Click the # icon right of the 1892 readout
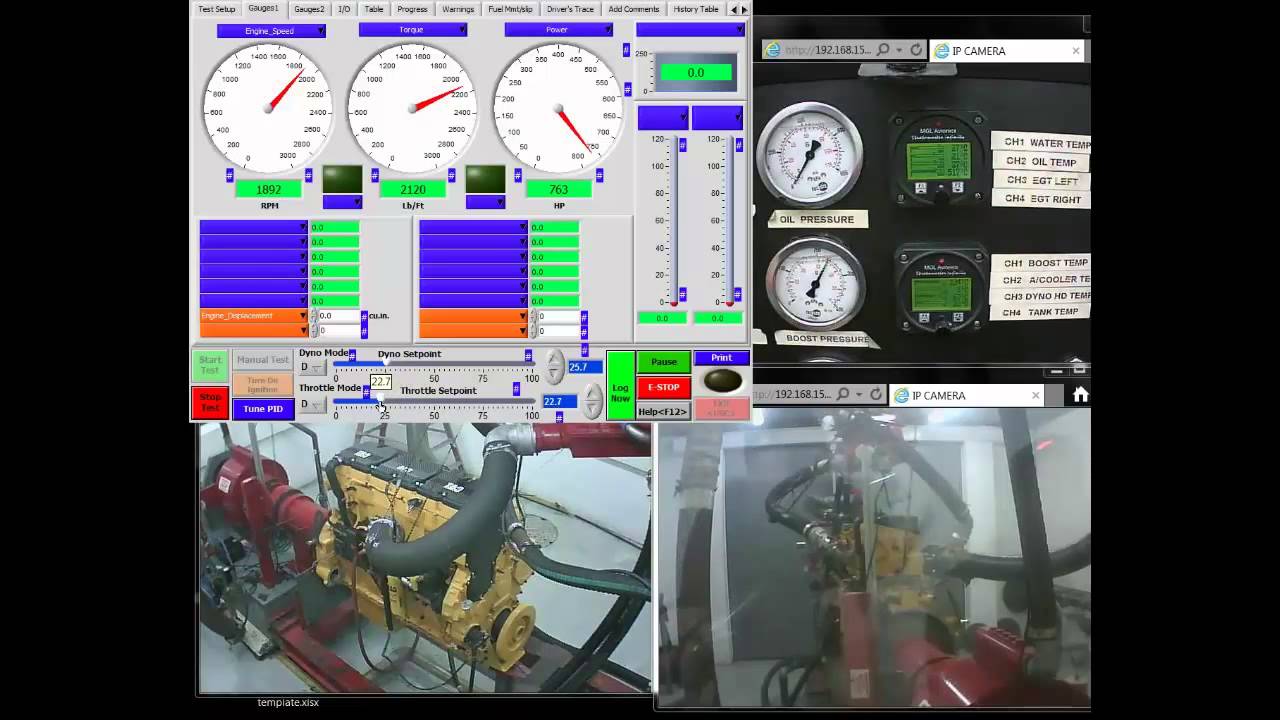The image size is (1280, 720). [308, 175]
